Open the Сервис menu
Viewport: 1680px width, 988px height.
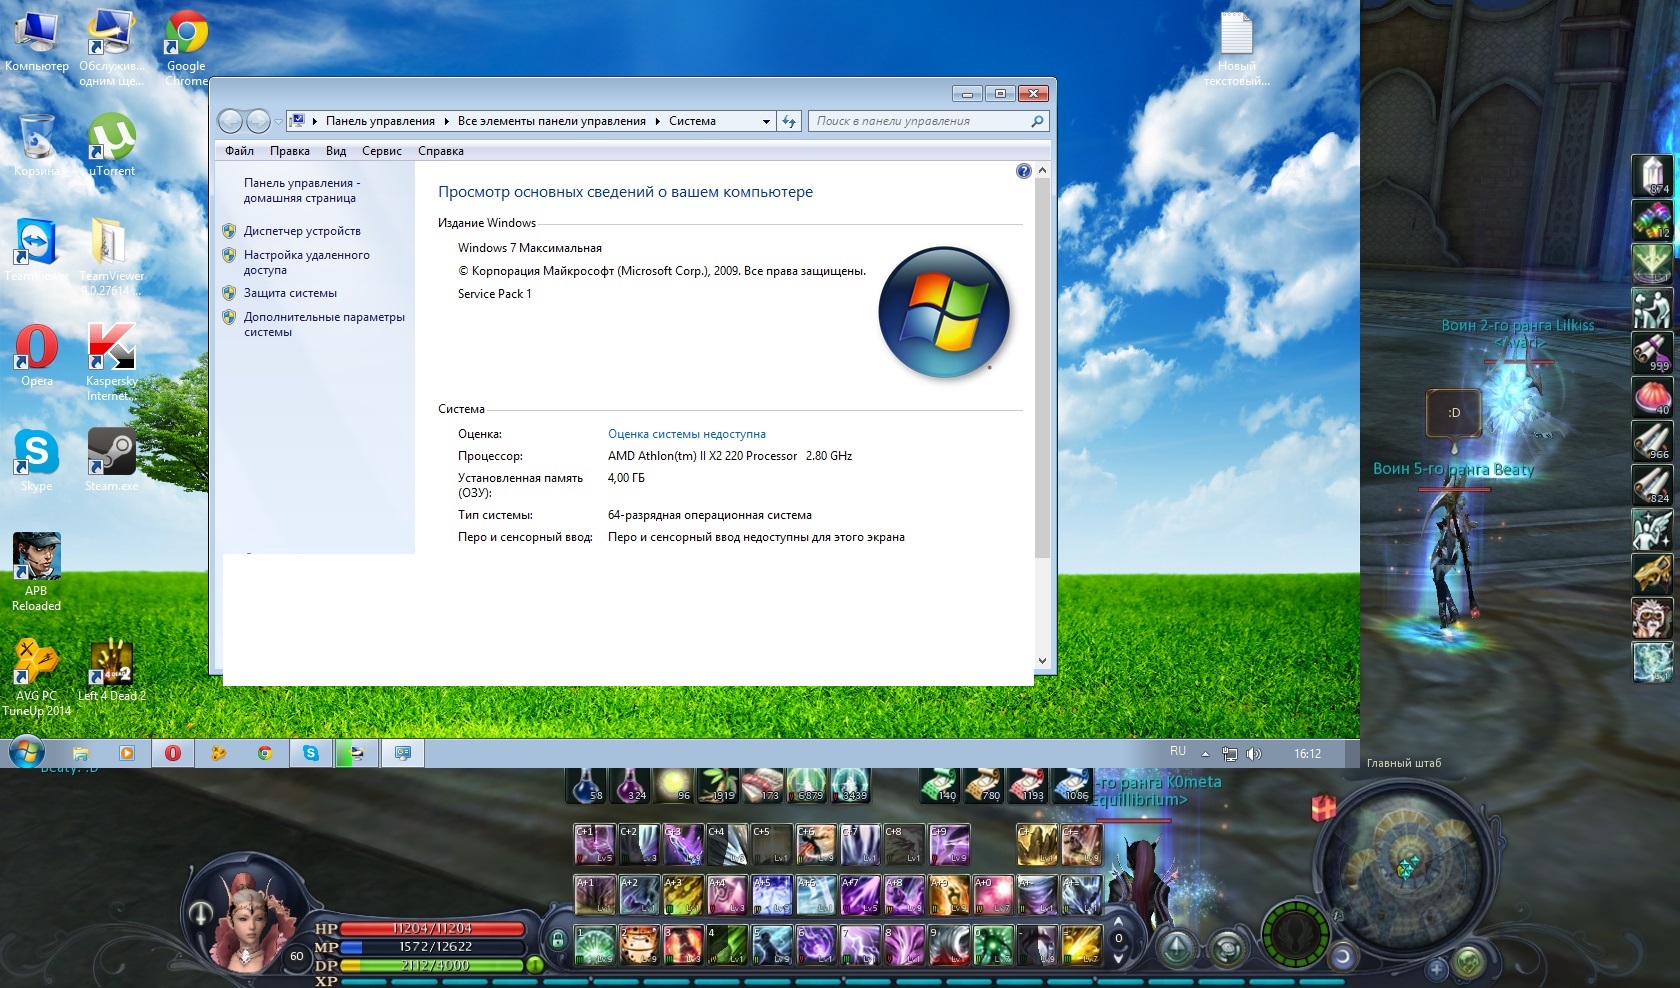382,151
